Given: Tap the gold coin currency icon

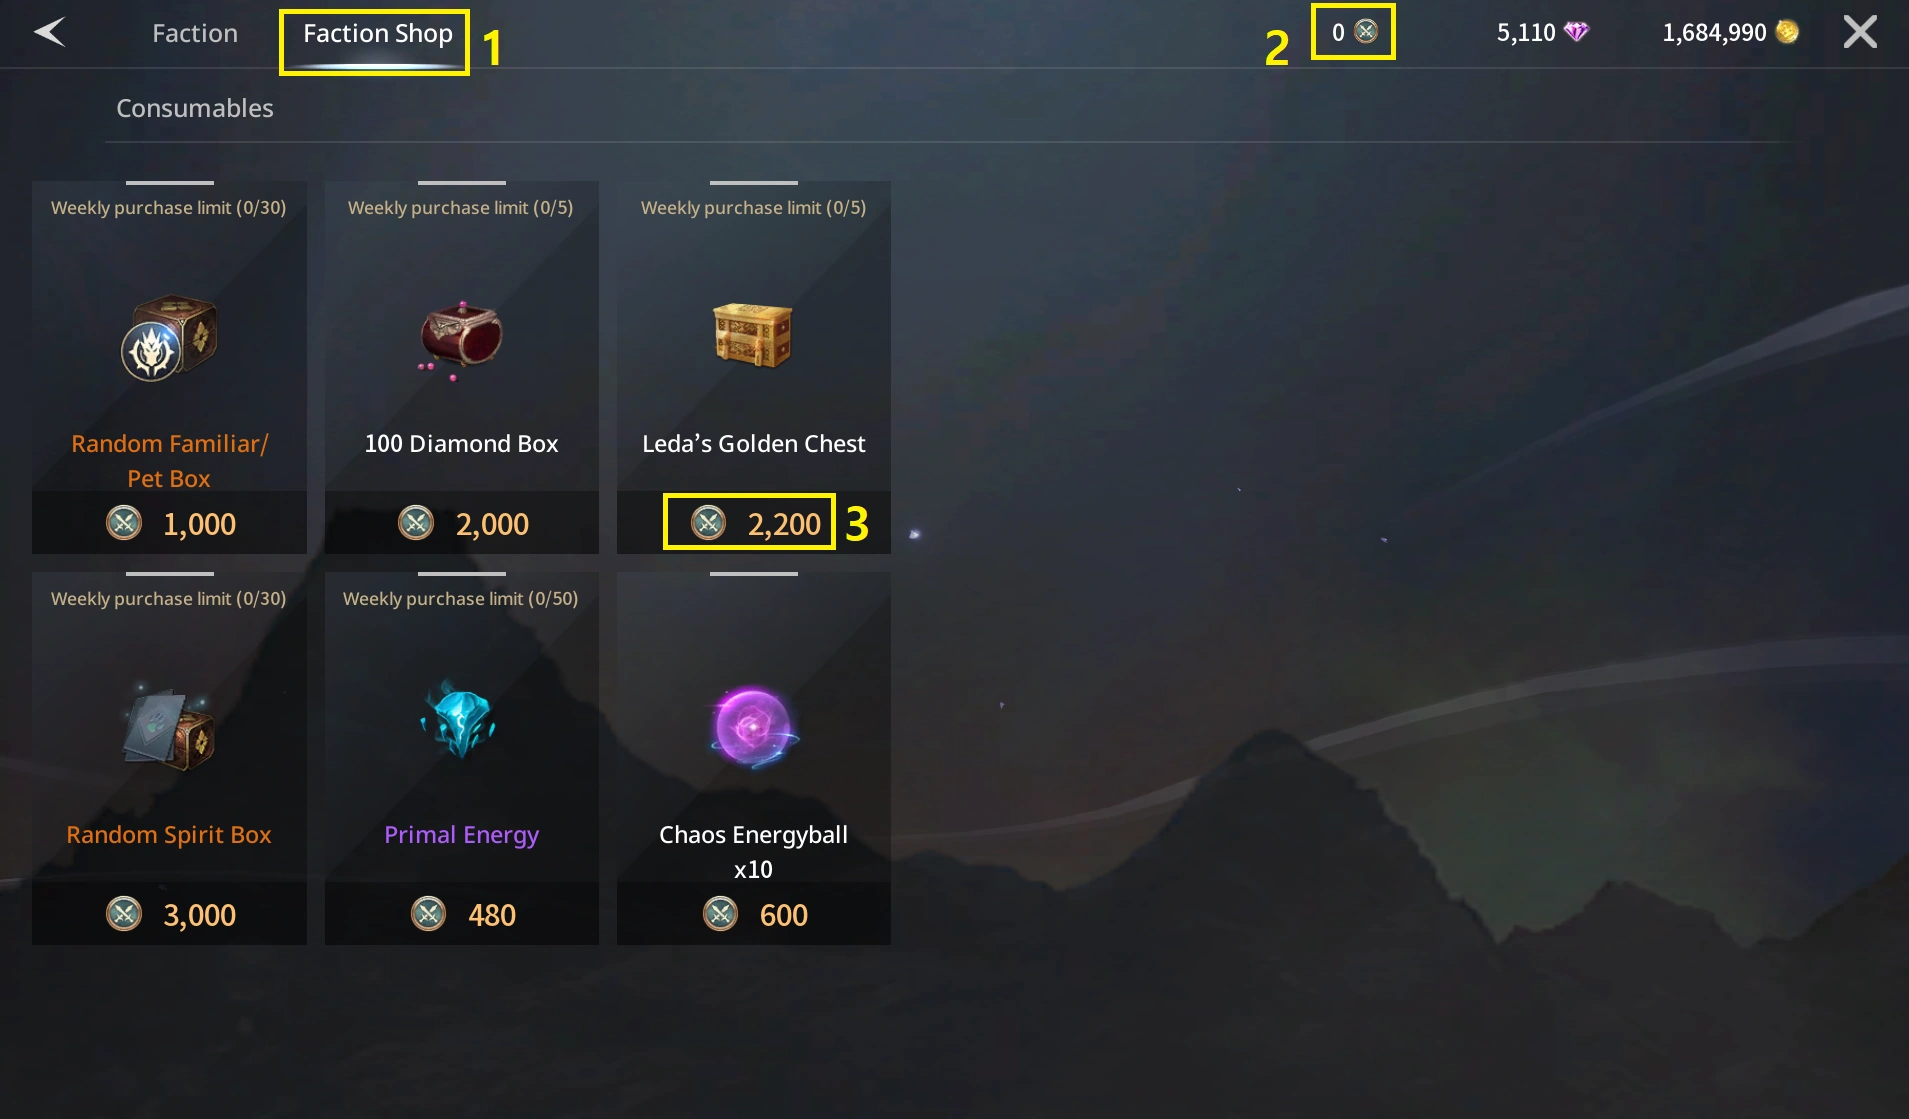Looking at the screenshot, I should 1787,32.
